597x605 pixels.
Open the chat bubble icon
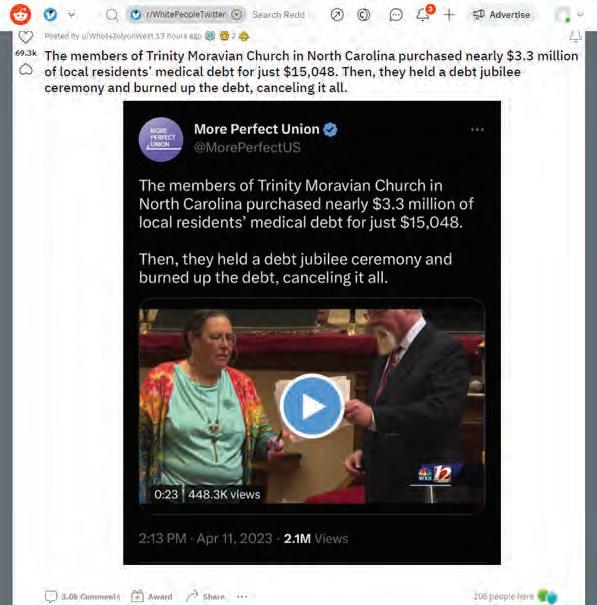tap(396, 15)
